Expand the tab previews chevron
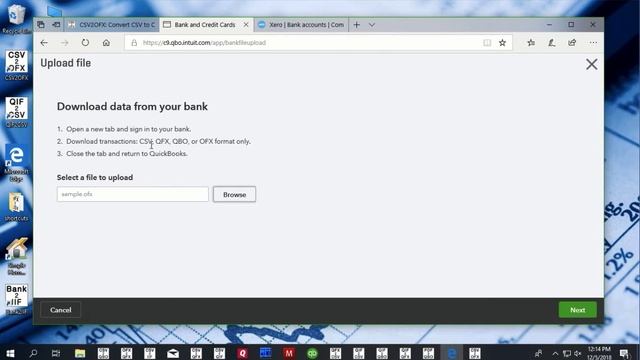Screen dimensions: 640x360 (371, 24)
